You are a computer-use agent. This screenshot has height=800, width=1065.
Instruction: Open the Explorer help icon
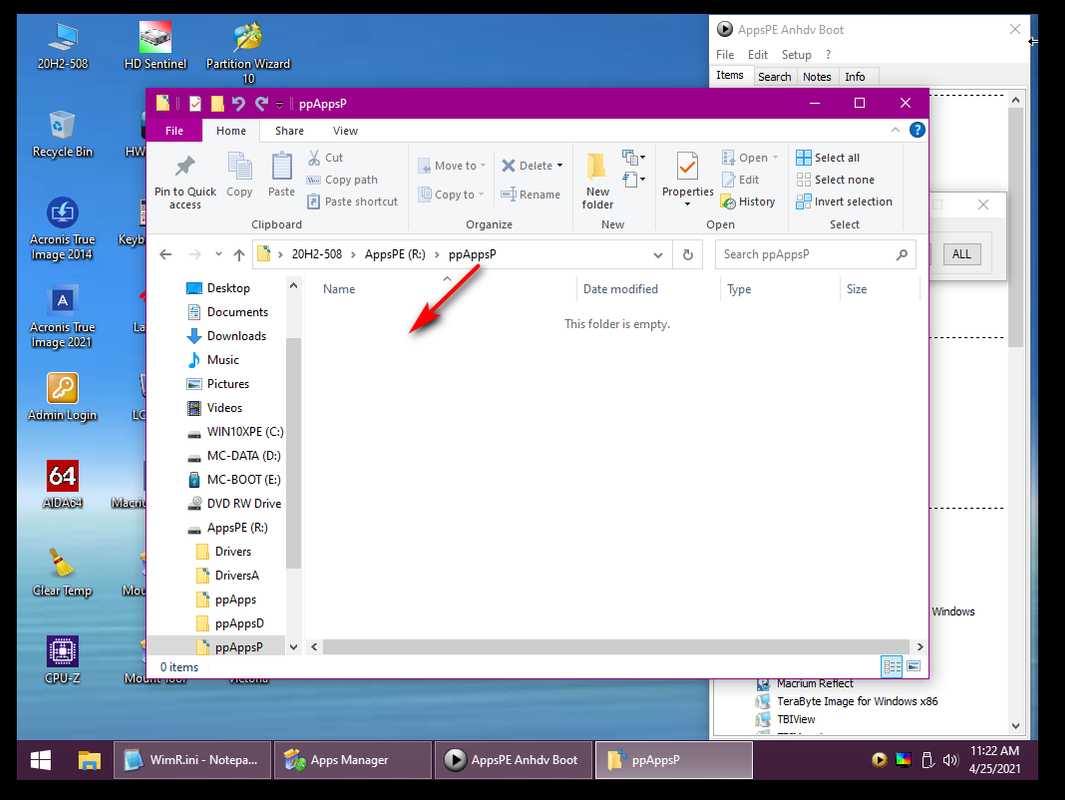coord(917,130)
